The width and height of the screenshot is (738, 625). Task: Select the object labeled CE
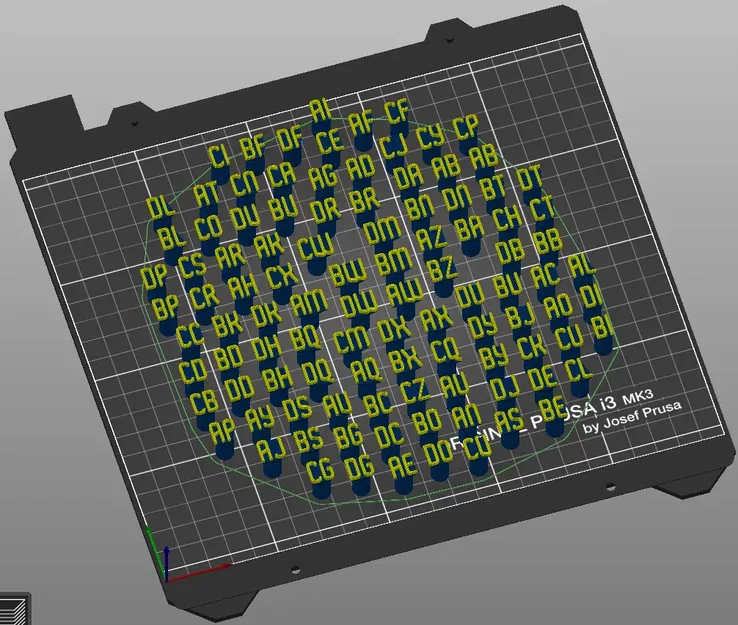[x=329, y=142]
